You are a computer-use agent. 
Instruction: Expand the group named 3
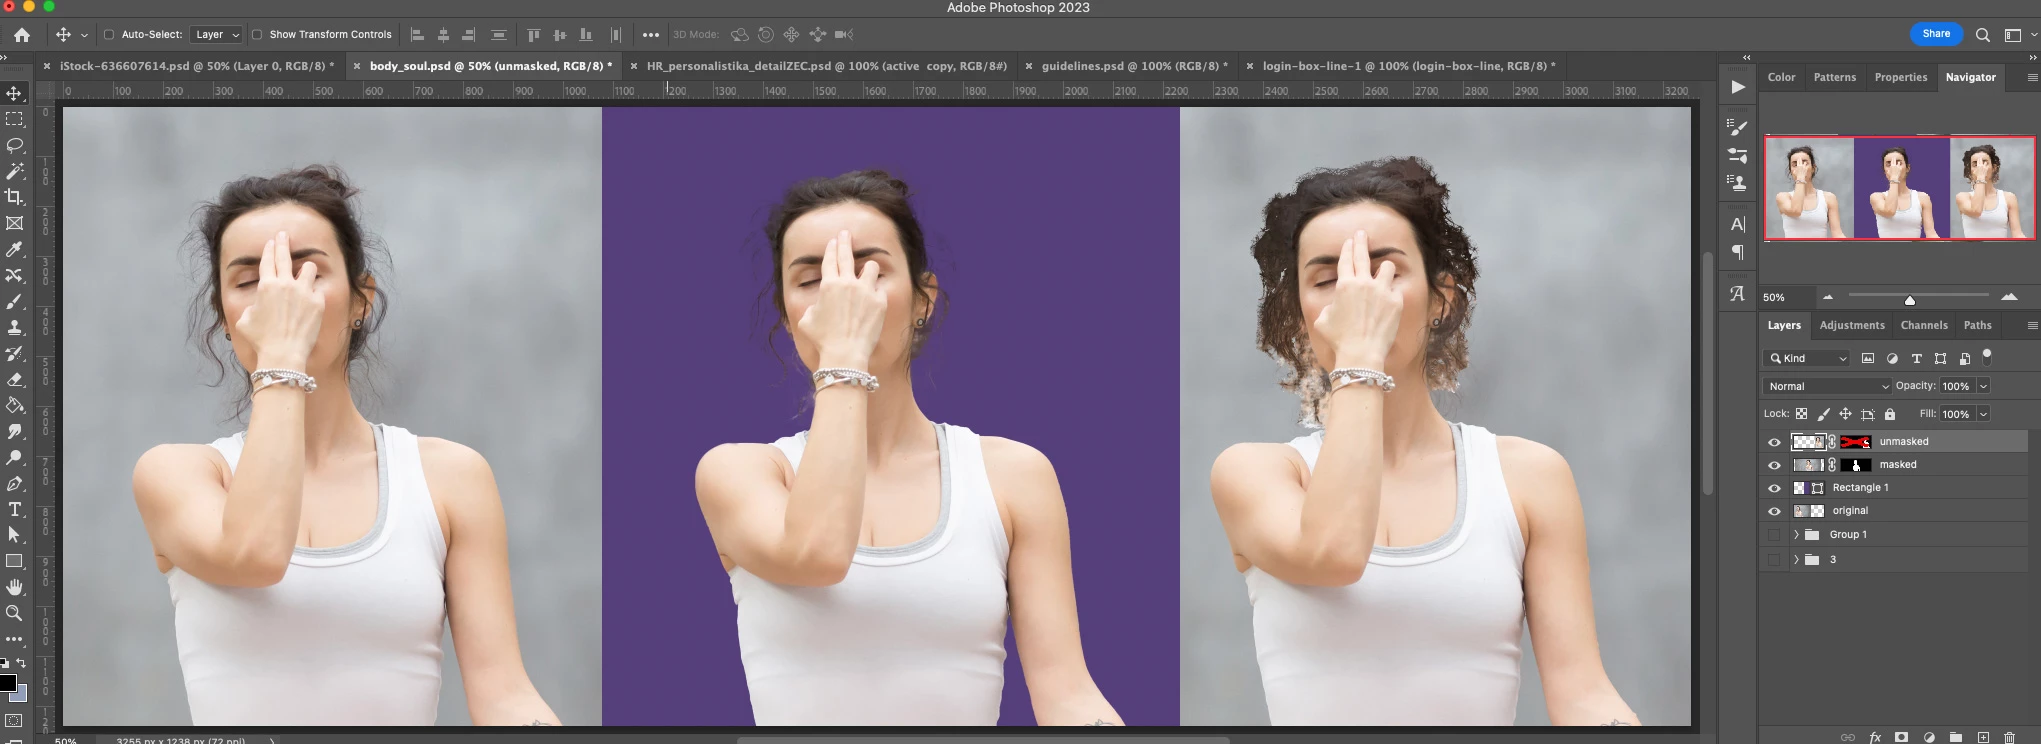pos(1796,560)
